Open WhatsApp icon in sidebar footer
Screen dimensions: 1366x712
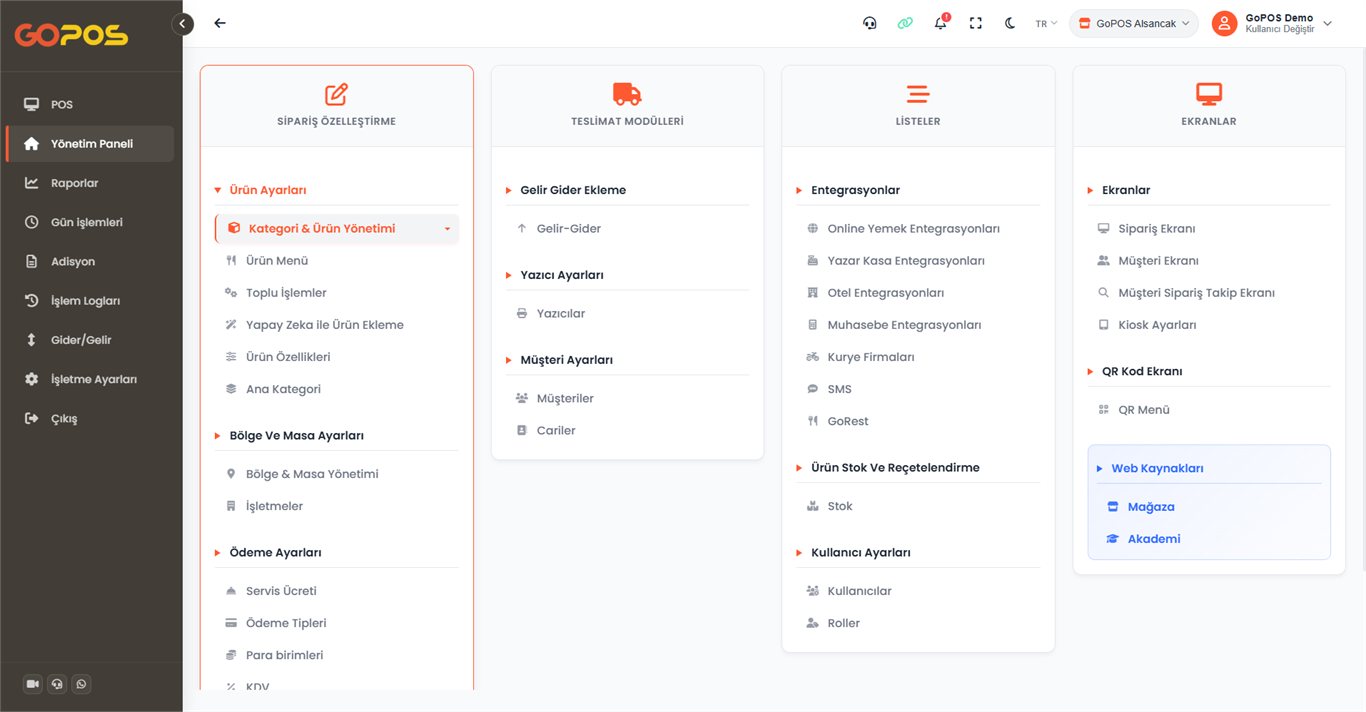(x=81, y=684)
